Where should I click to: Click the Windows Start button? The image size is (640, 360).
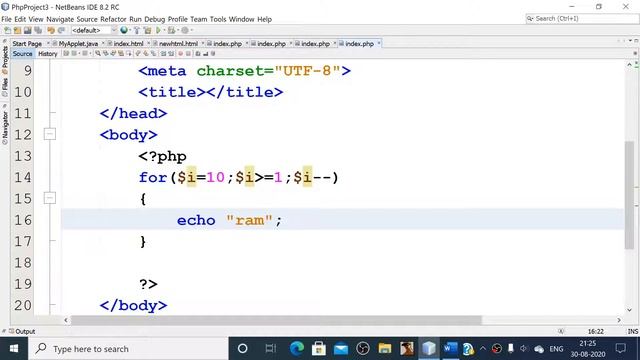(x=14, y=349)
